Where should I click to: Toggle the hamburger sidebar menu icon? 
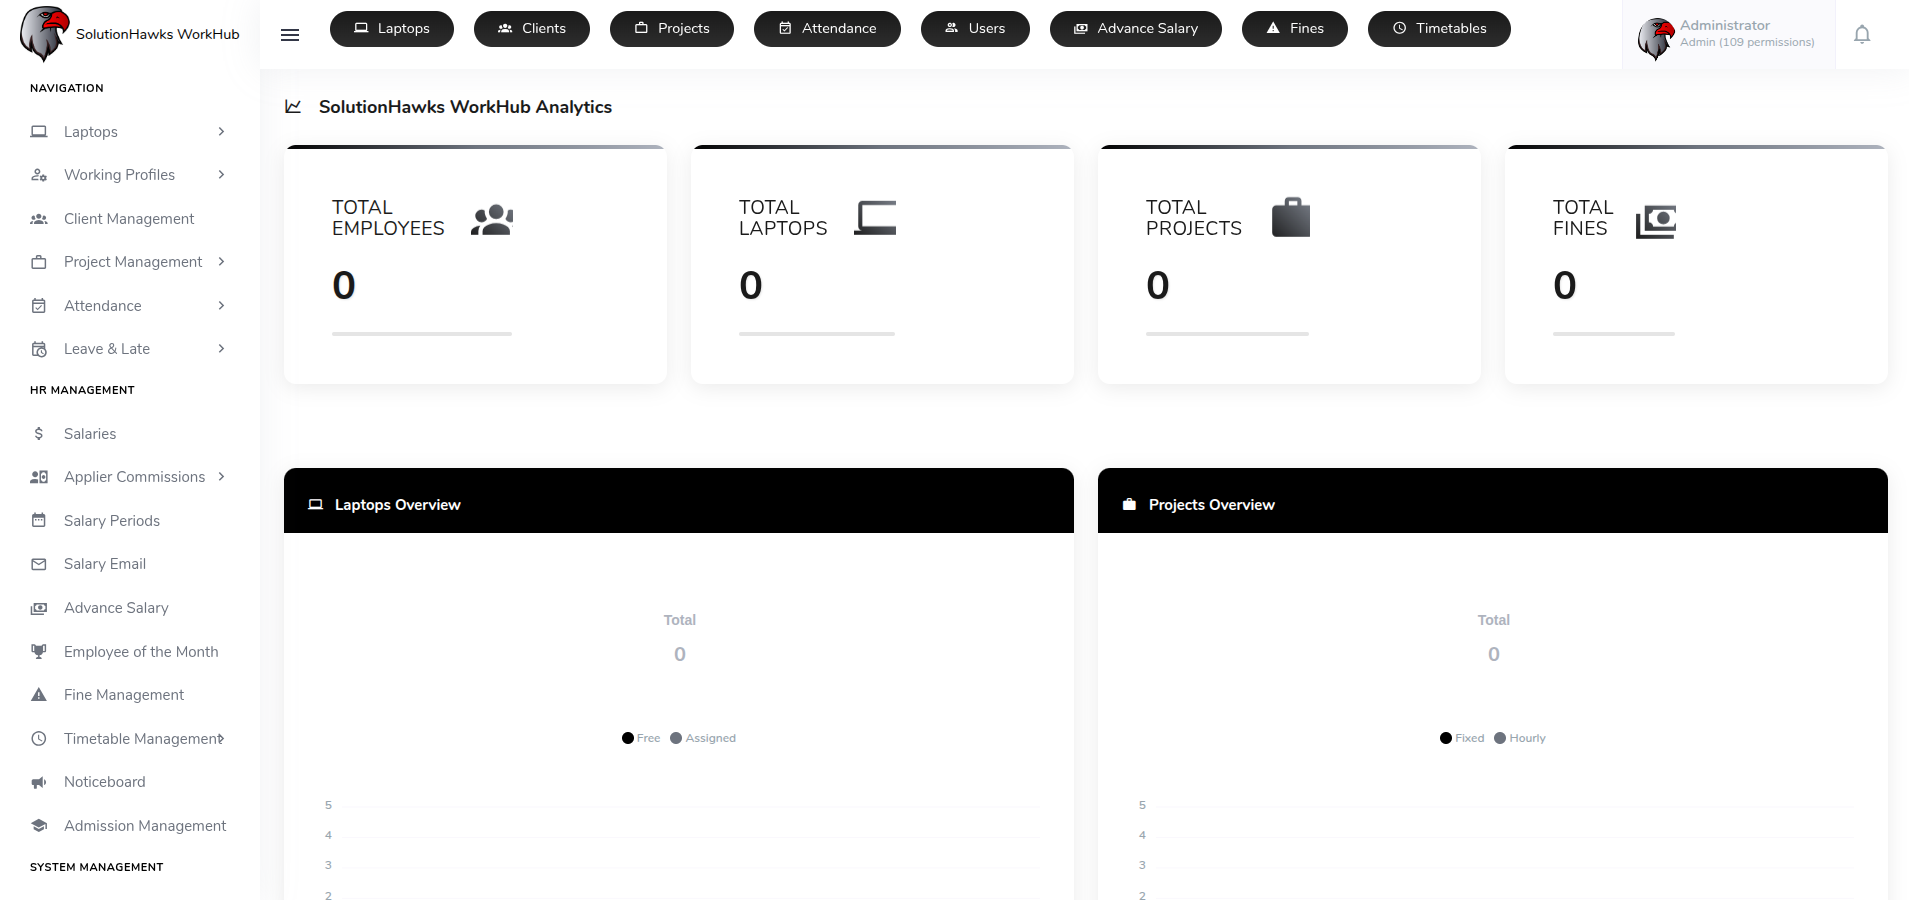290,35
